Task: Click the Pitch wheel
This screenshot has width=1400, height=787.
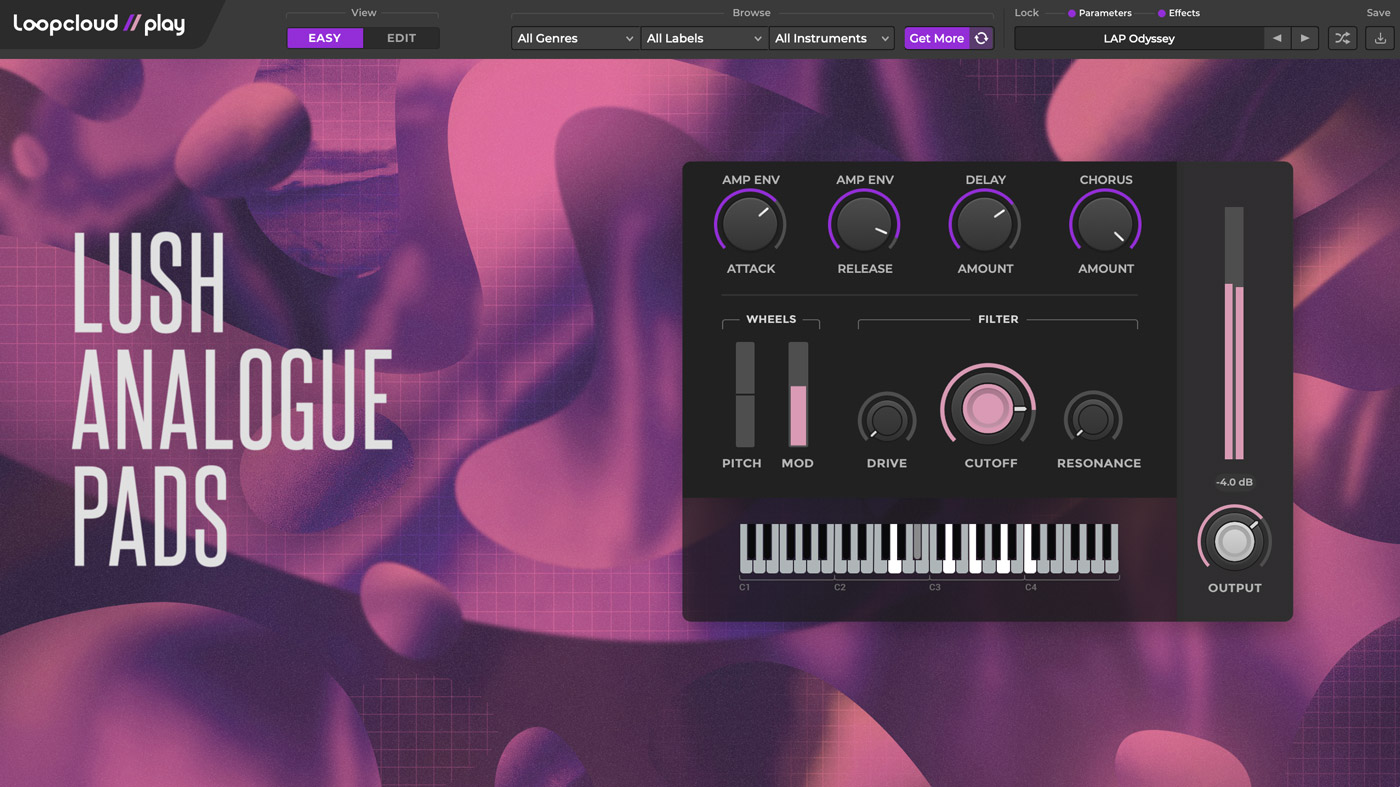Action: (x=745, y=394)
